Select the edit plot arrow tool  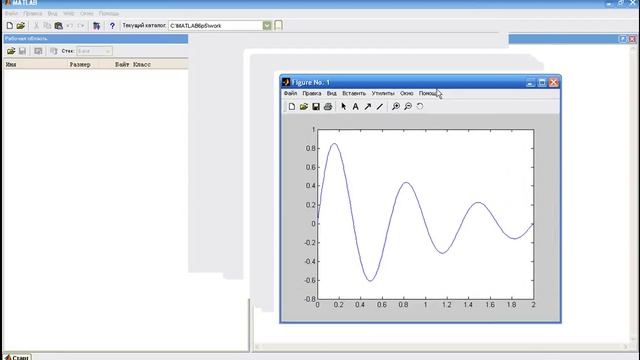344,107
